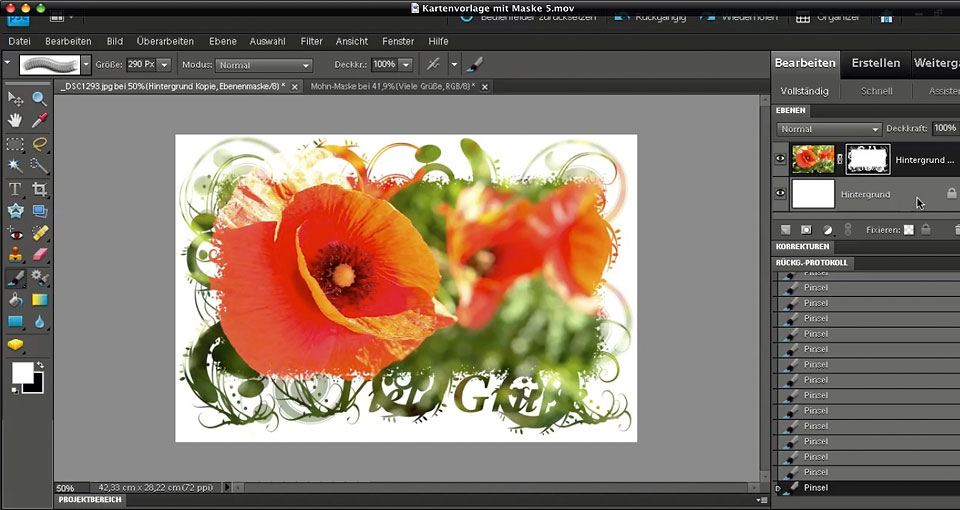Select the Hand tool

[x=15, y=120]
